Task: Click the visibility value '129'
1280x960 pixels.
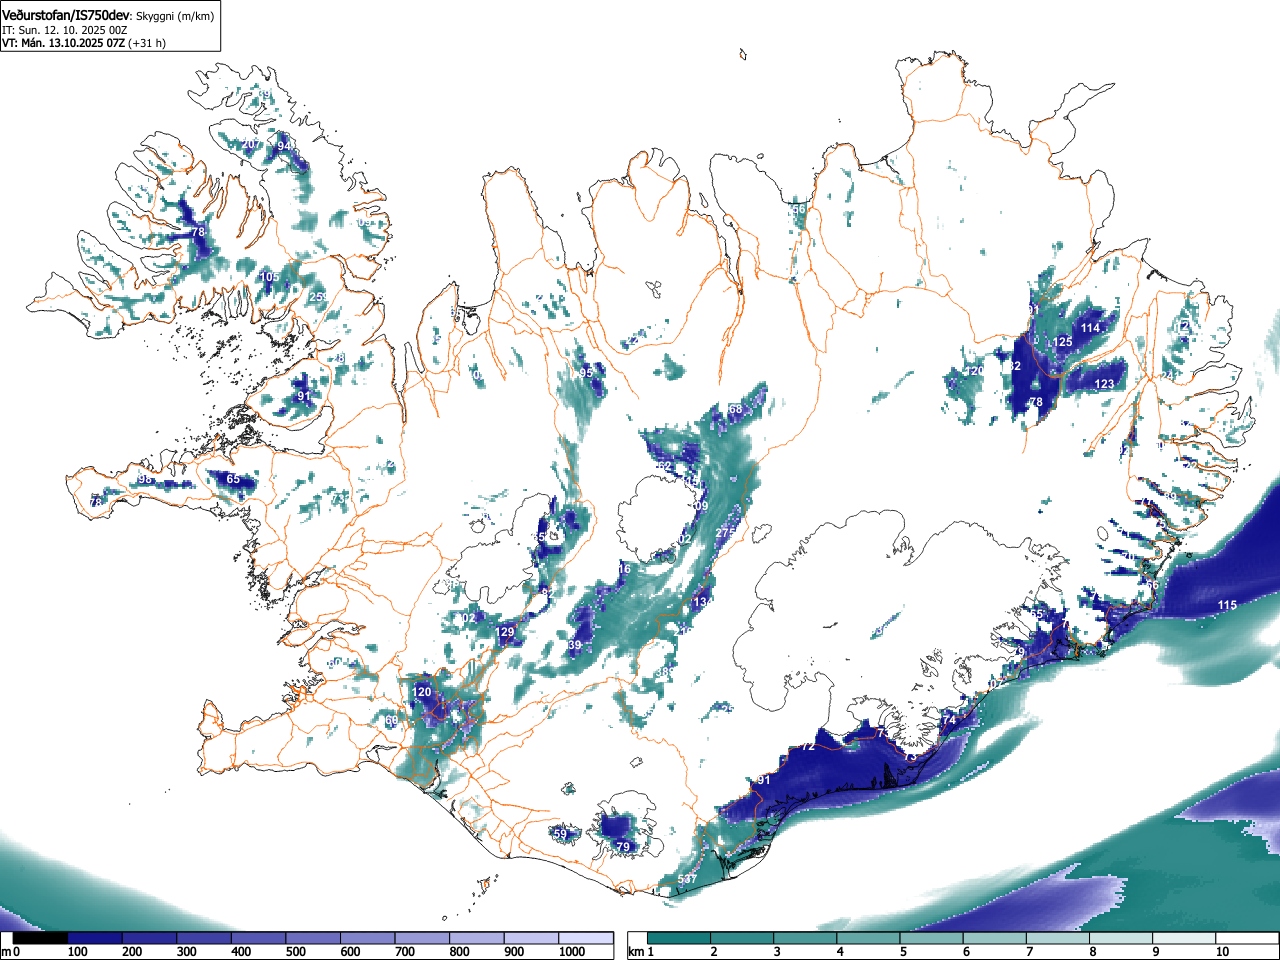Action: [x=505, y=632]
